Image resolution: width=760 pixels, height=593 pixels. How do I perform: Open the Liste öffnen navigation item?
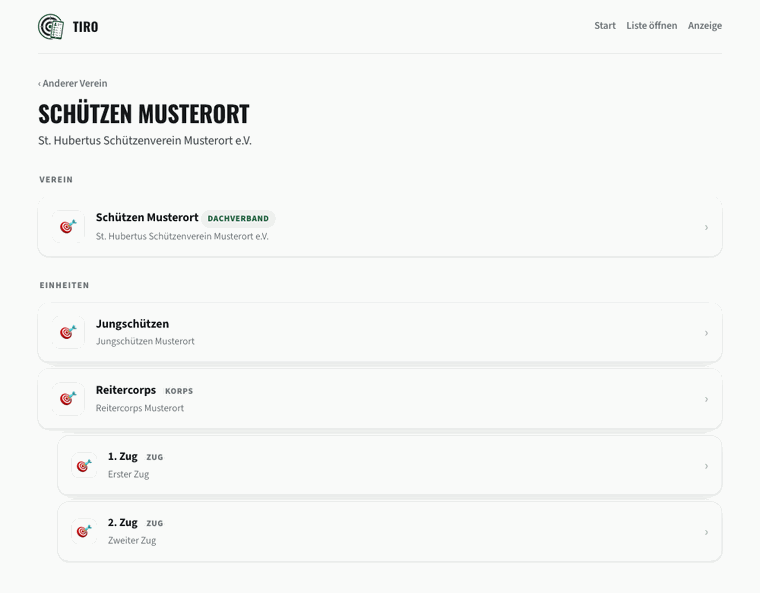(651, 26)
